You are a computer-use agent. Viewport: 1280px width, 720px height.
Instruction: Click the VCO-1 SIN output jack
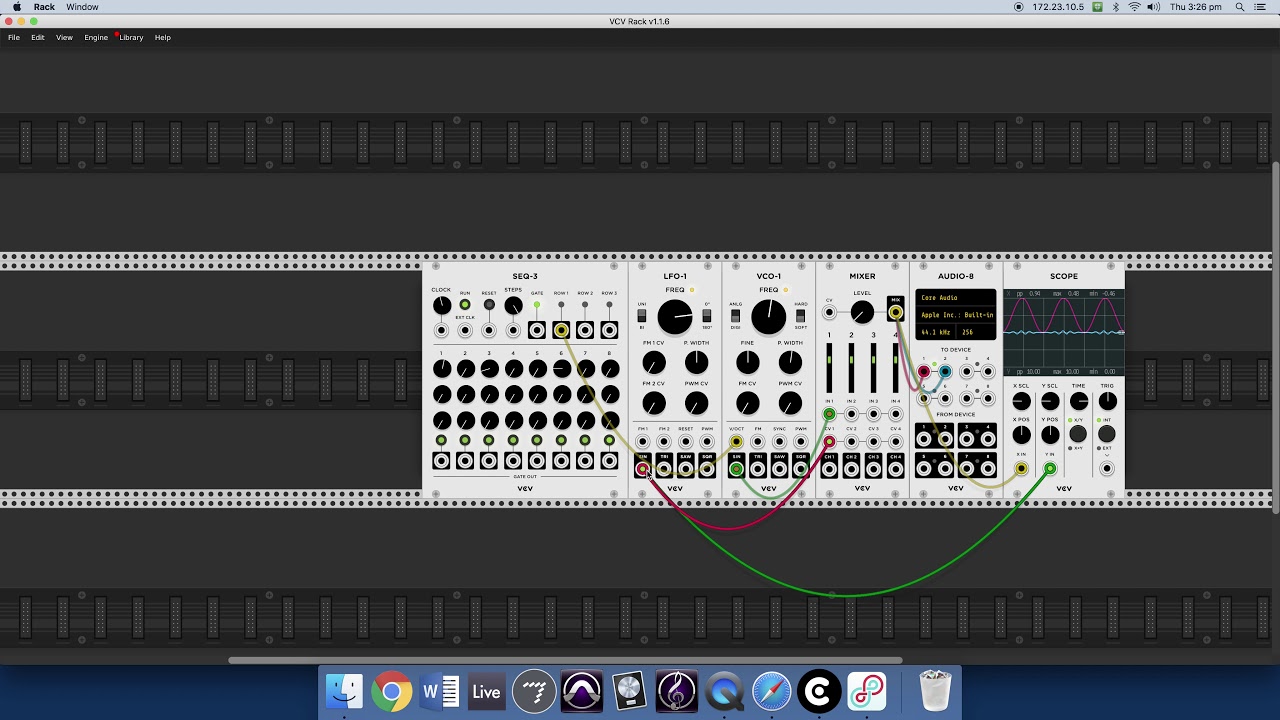pyautogui.click(x=736, y=468)
